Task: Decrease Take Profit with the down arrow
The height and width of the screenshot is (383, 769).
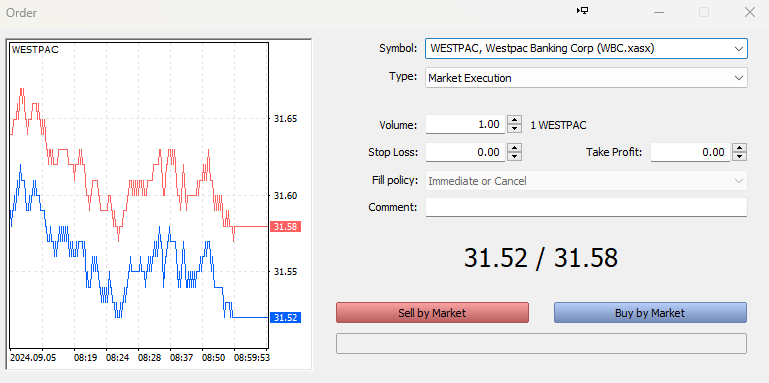Action: pyautogui.click(x=739, y=156)
